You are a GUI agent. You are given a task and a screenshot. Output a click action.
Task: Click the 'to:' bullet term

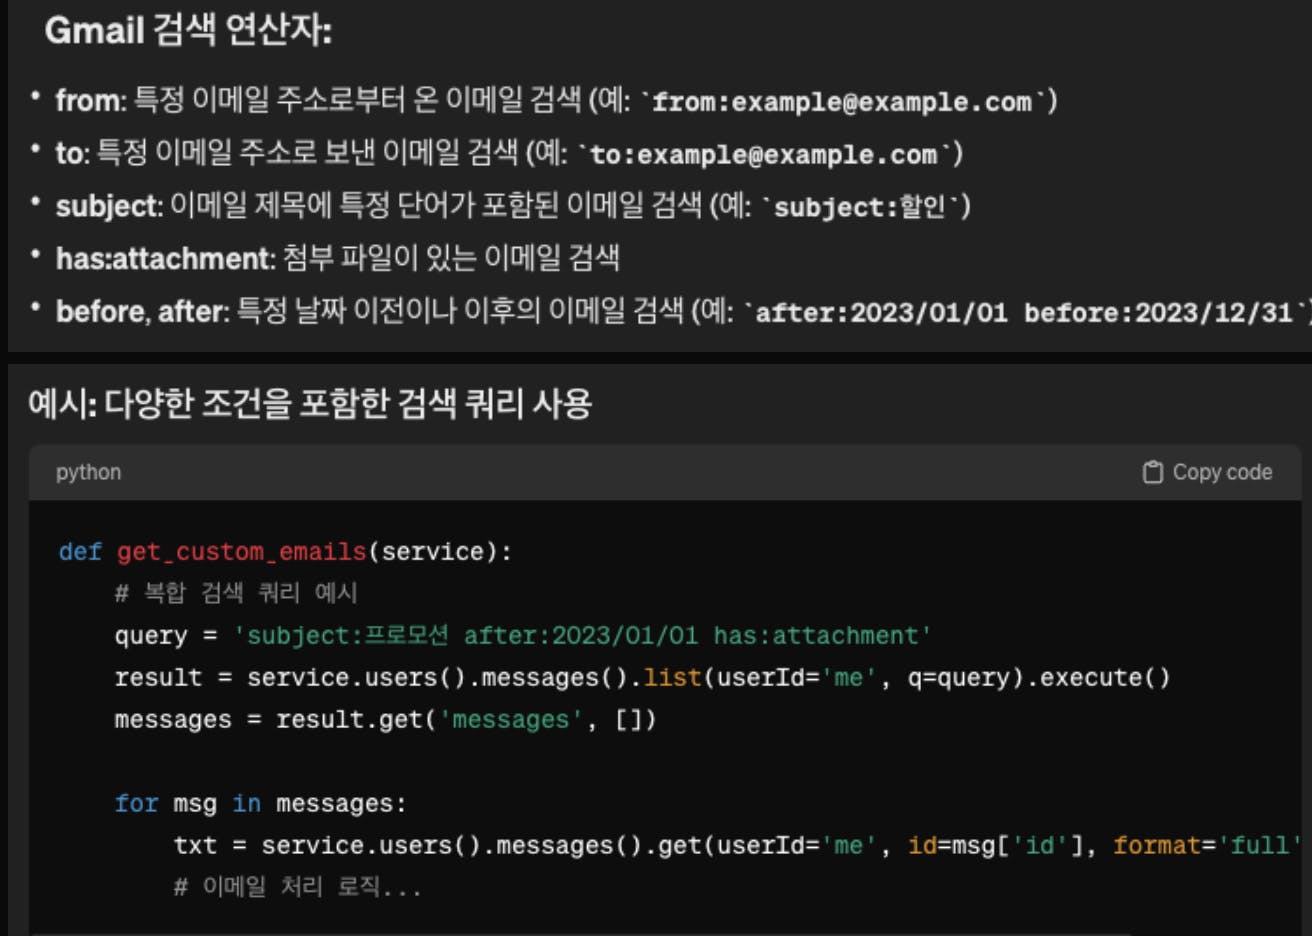[73, 153]
